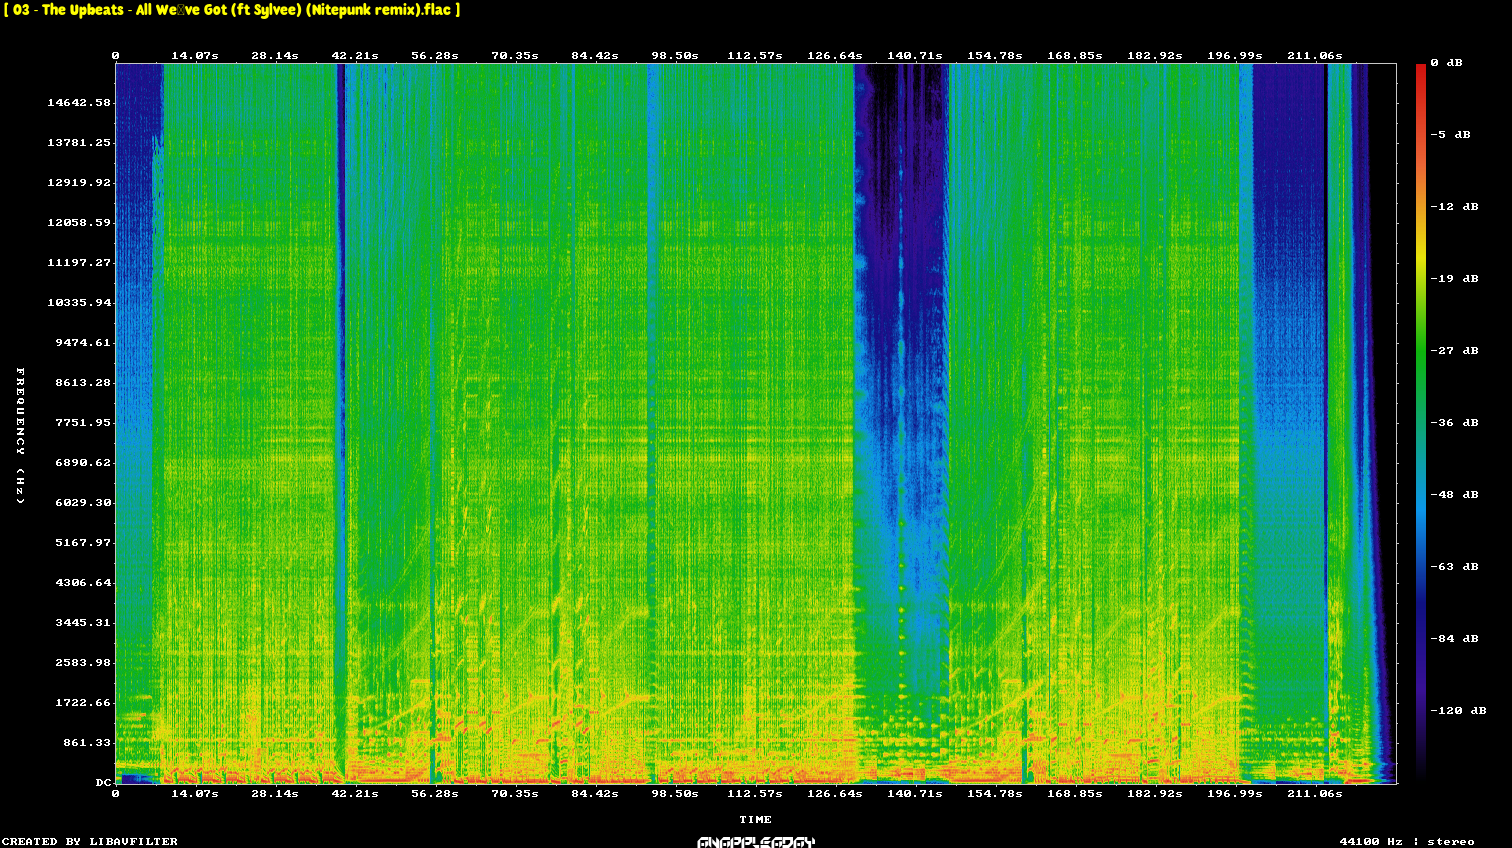The width and height of the screenshot is (1512, 848).
Task: Click the DC label on frequency axis
Action: [x=103, y=783]
